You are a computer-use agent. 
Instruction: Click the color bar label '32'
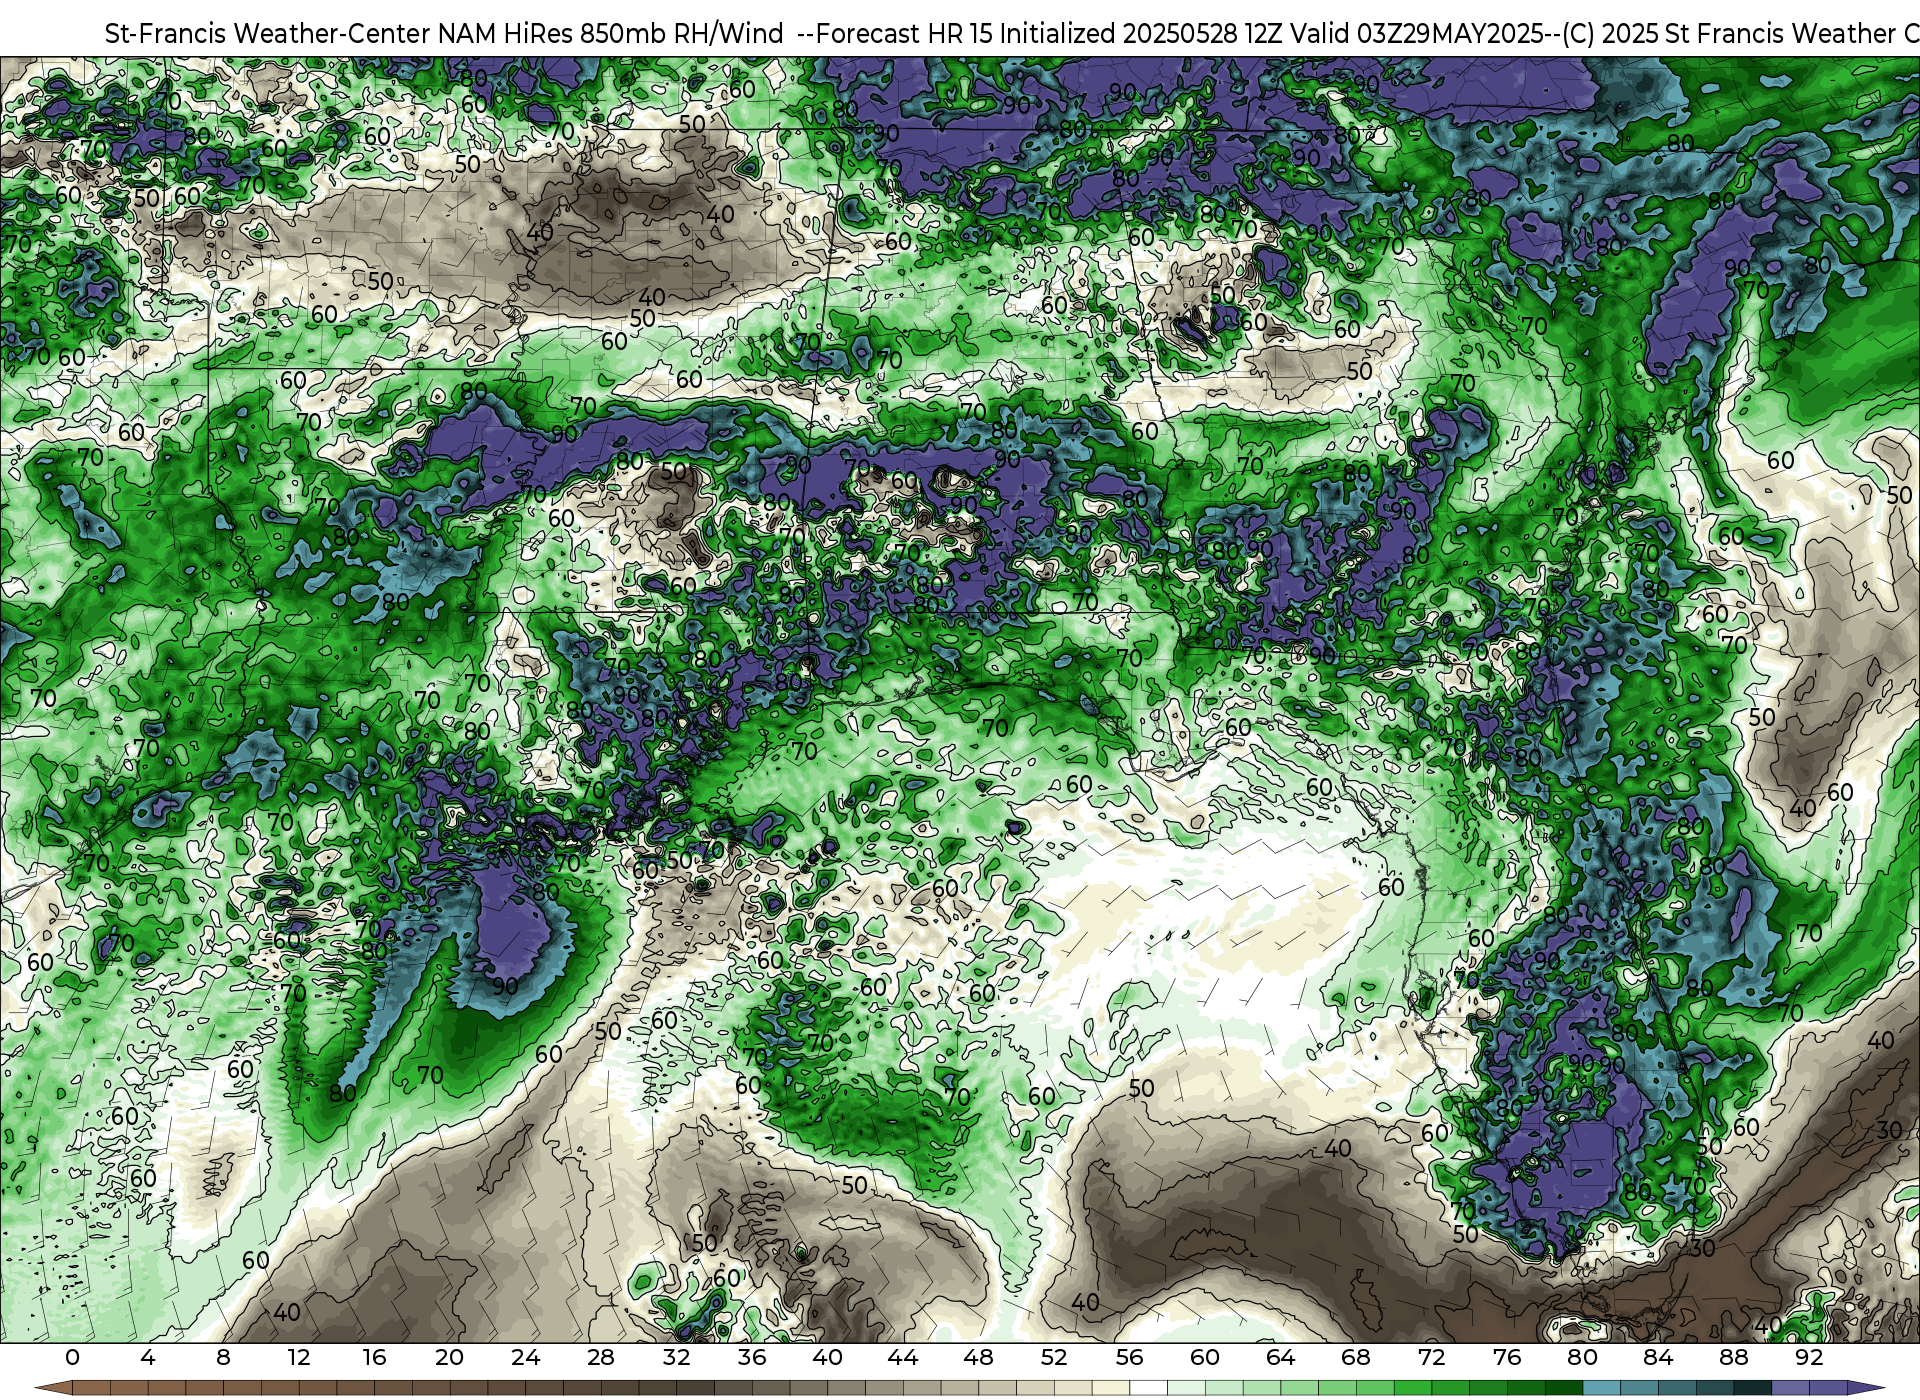tap(676, 1358)
